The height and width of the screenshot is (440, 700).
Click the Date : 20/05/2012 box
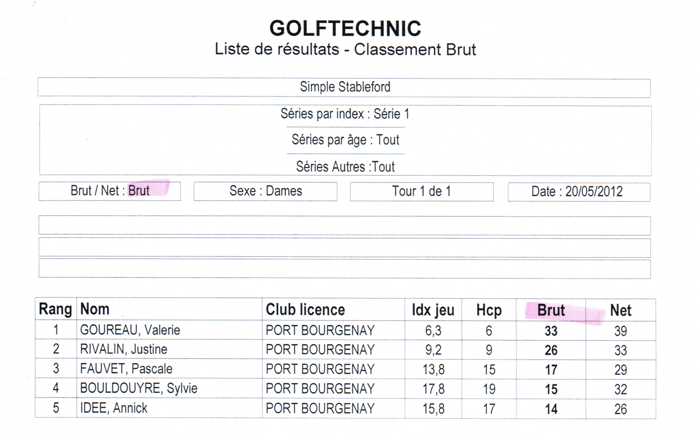tap(579, 192)
